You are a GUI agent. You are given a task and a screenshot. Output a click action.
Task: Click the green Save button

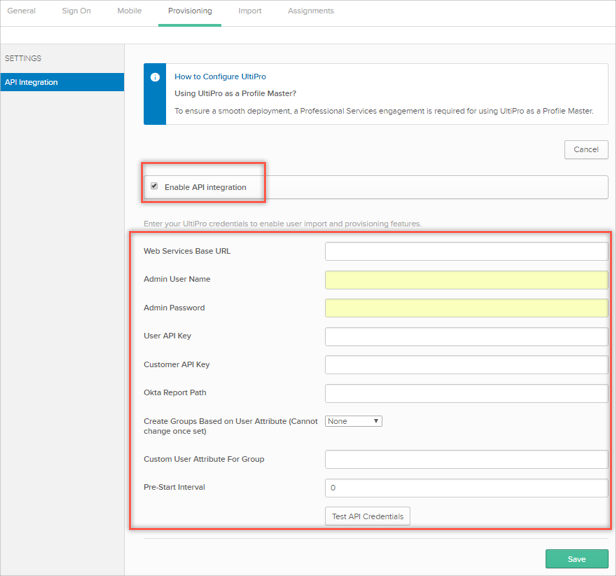[x=576, y=559]
